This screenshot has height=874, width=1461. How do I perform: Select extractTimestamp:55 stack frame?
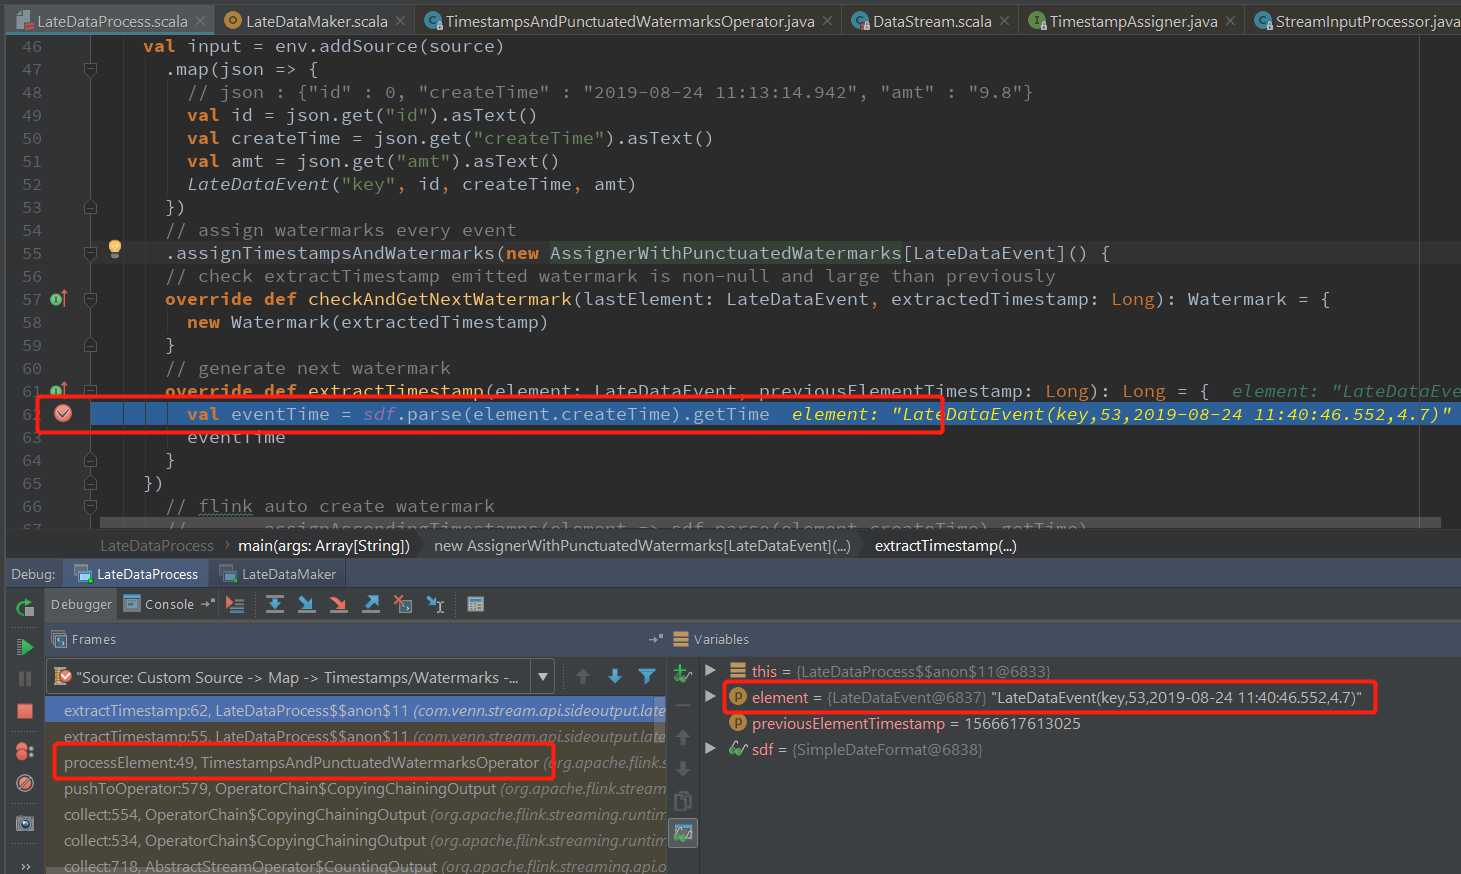pos(355,736)
